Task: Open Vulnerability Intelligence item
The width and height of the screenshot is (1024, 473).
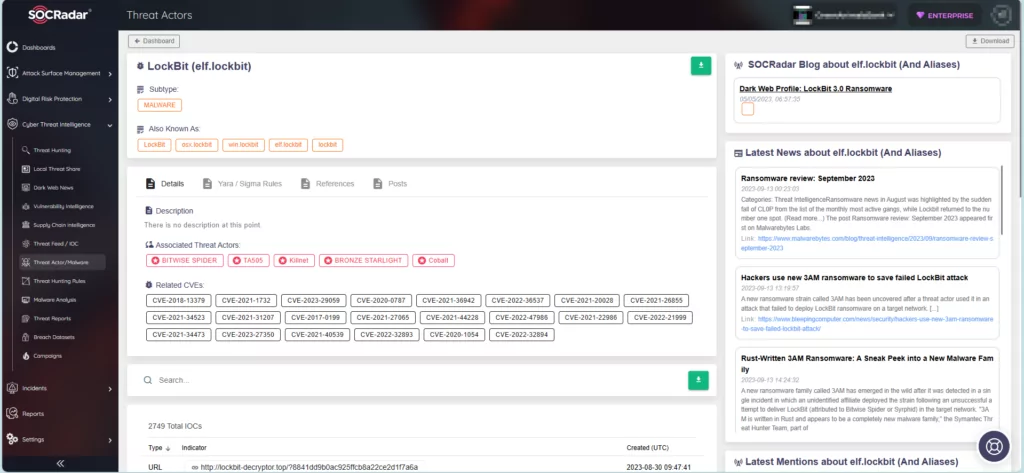Action: tap(63, 206)
